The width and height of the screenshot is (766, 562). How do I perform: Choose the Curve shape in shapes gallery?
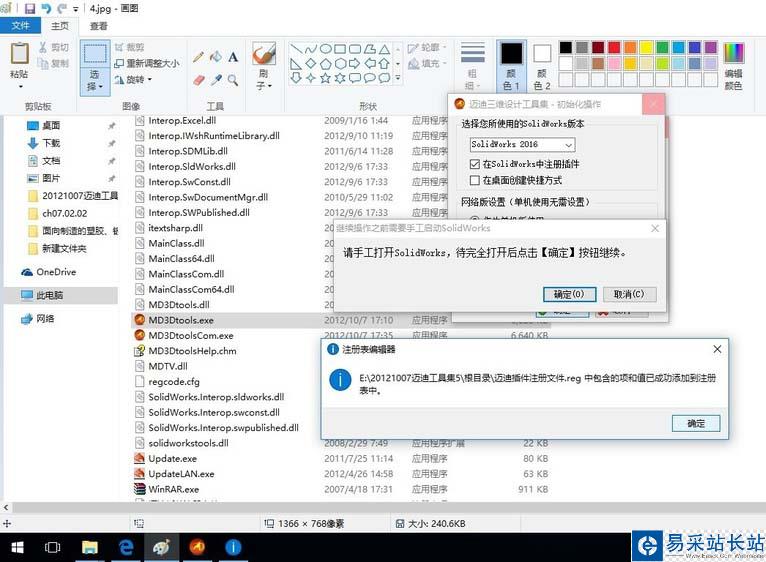click(311, 49)
